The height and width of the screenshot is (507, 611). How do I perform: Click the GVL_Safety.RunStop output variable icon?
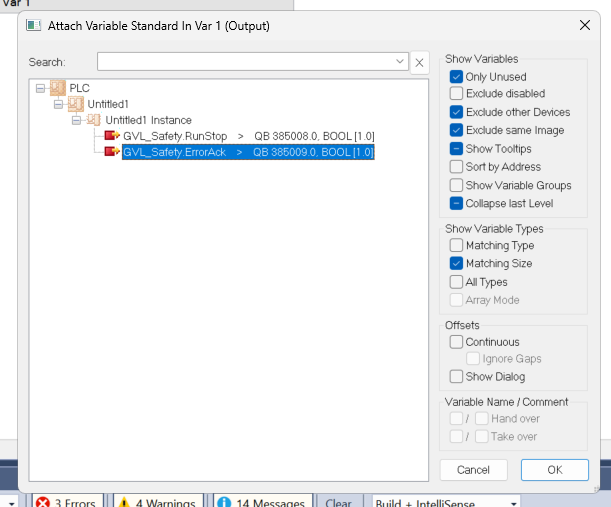[x=112, y=136]
